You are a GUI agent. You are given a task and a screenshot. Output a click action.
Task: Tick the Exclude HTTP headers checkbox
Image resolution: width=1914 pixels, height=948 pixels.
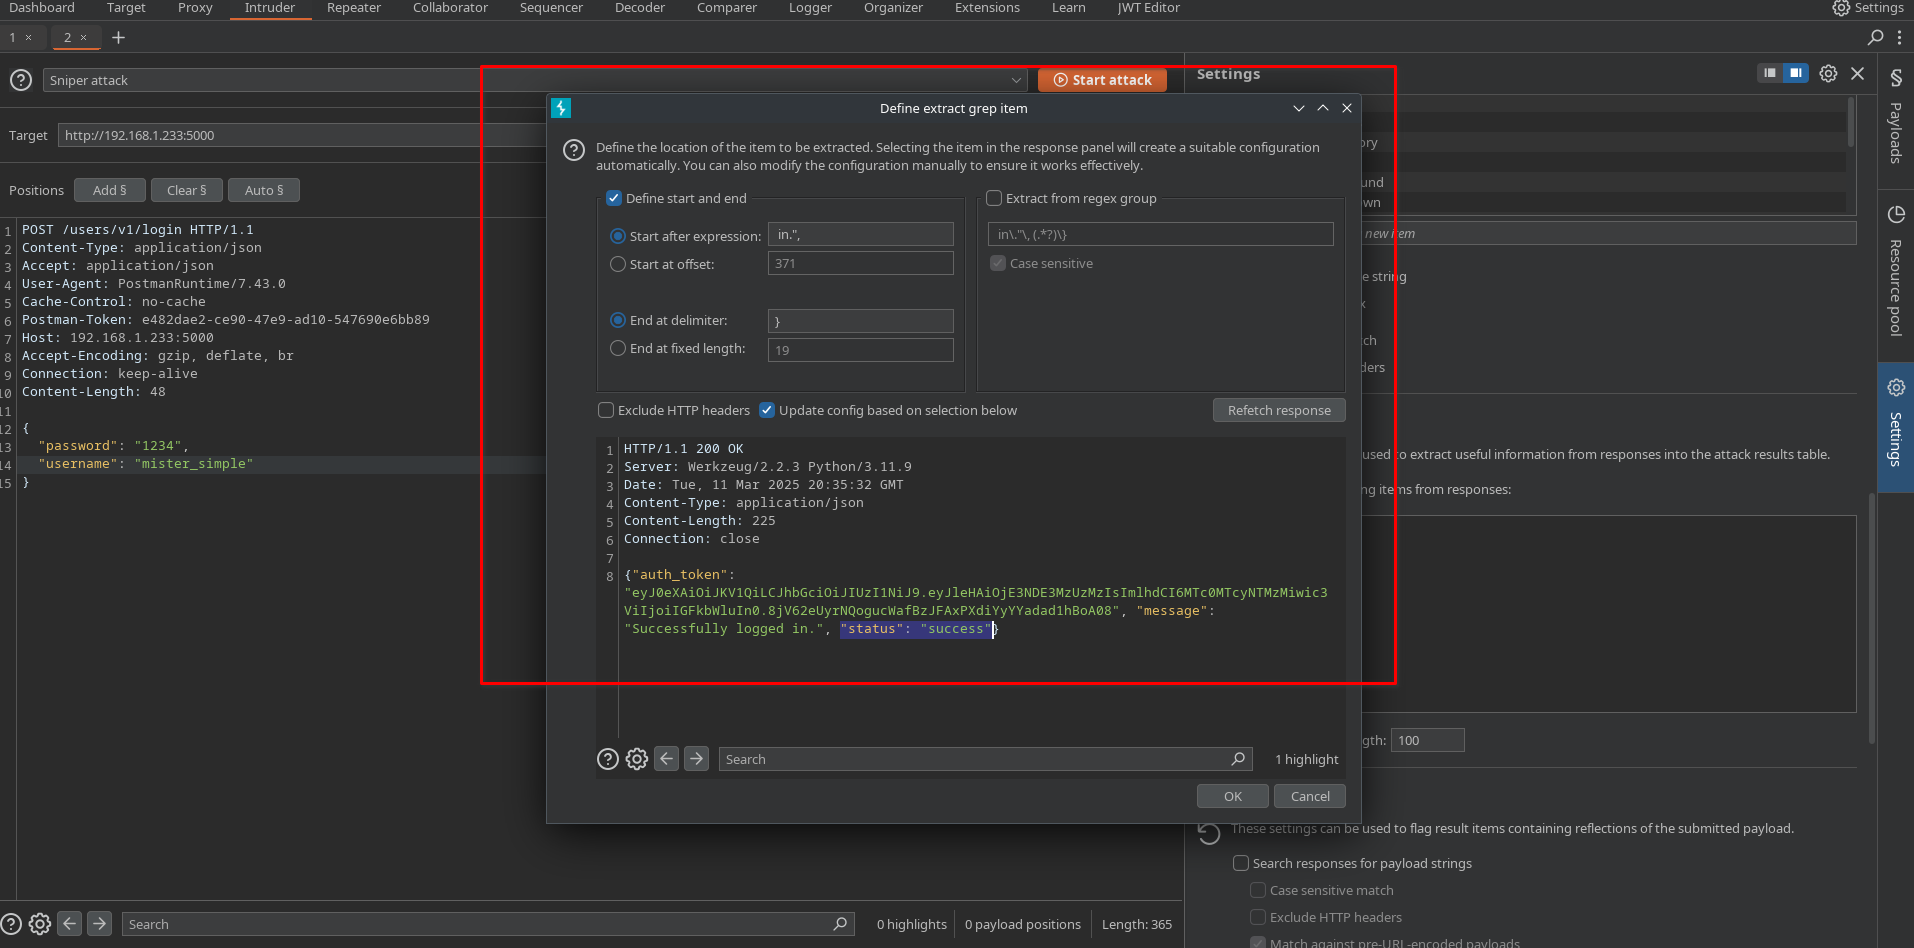606,410
